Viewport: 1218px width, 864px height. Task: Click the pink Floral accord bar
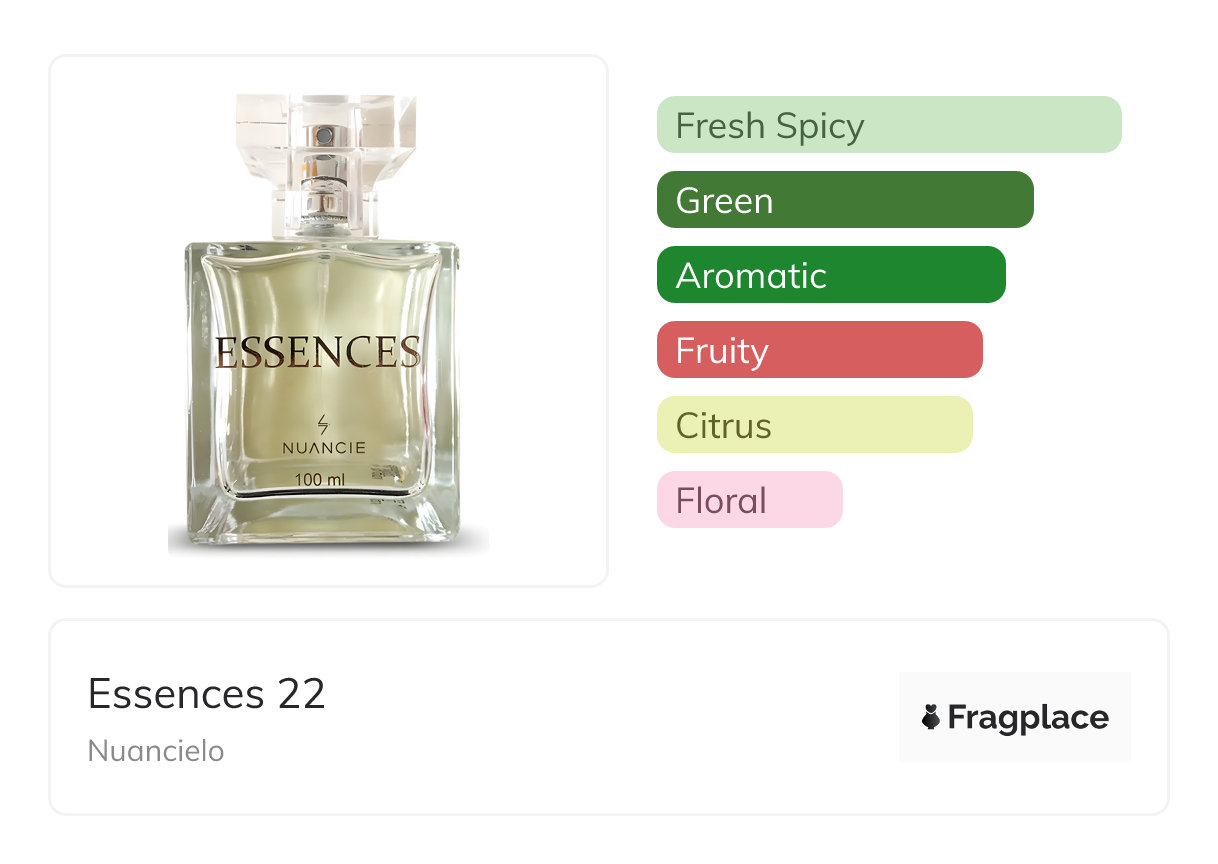pyautogui.click(x=749, y=500)
